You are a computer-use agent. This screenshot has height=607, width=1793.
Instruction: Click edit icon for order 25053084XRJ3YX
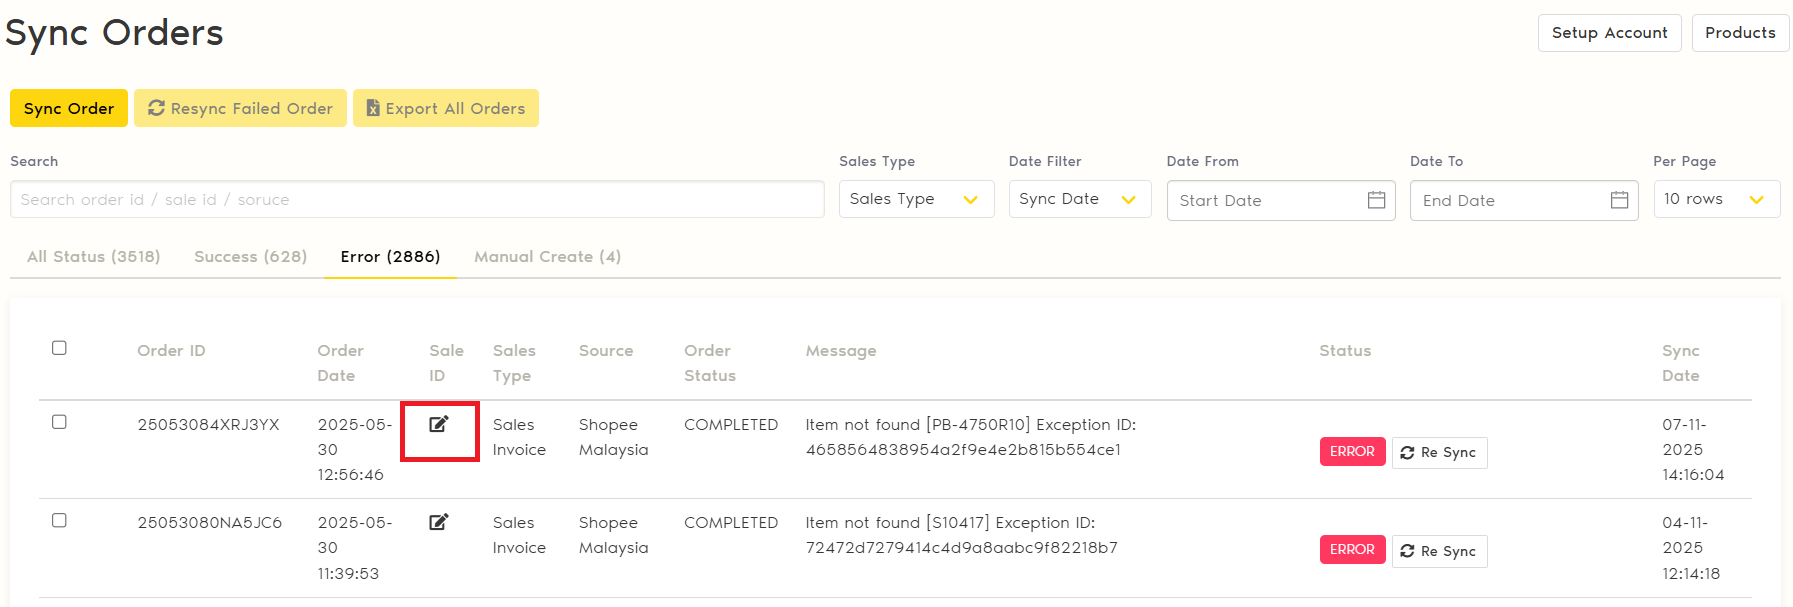click(439, 424)
